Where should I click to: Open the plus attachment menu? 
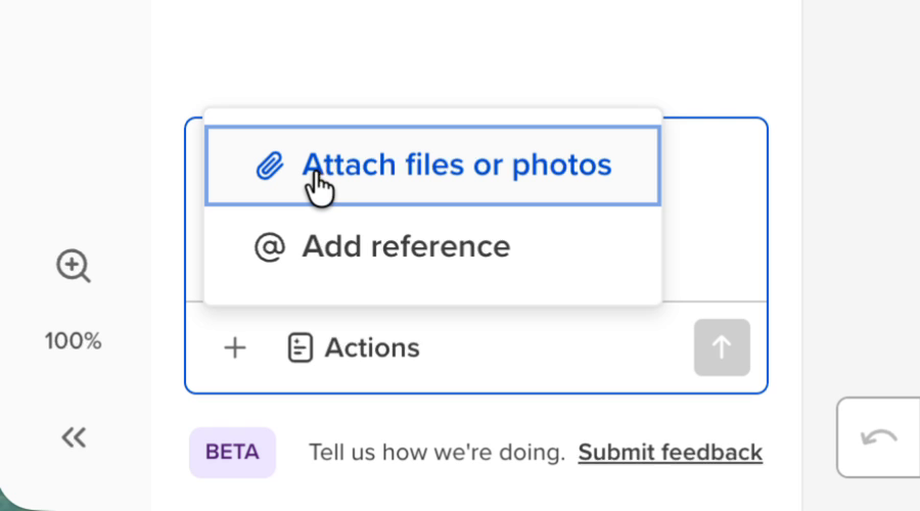tap(235, 348)
